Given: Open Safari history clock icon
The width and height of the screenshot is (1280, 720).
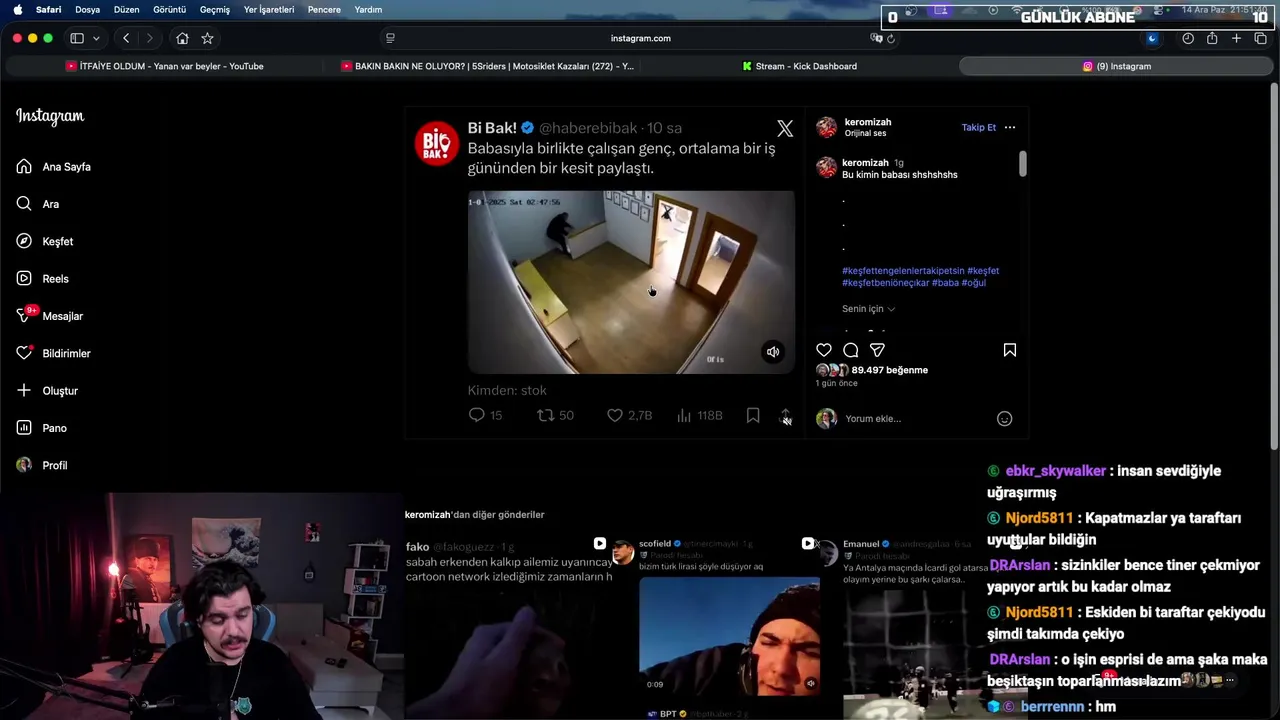Looking at the screenshot, I should [x=1188, y=38].
